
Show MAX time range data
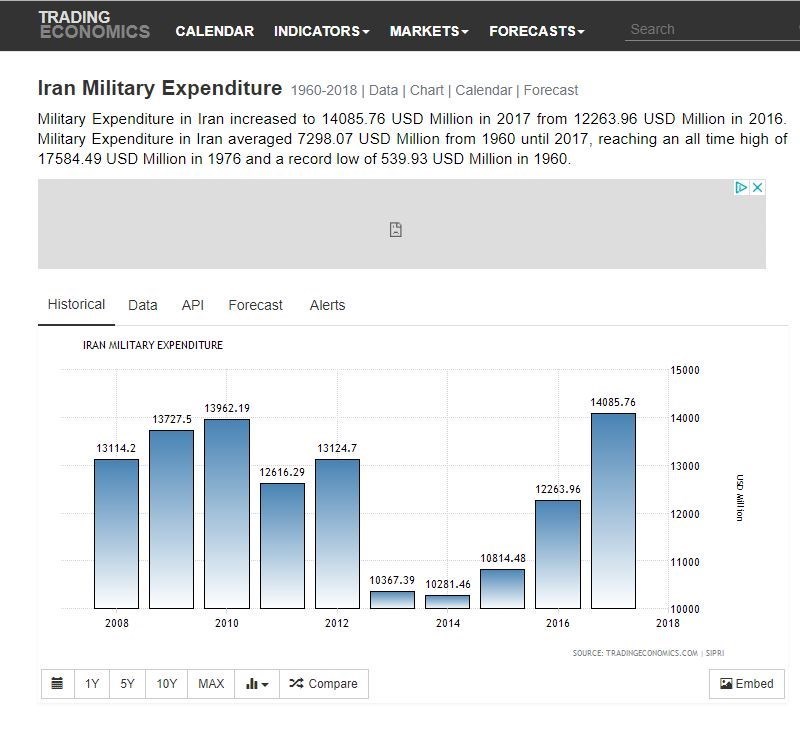(x=211, y=684)
